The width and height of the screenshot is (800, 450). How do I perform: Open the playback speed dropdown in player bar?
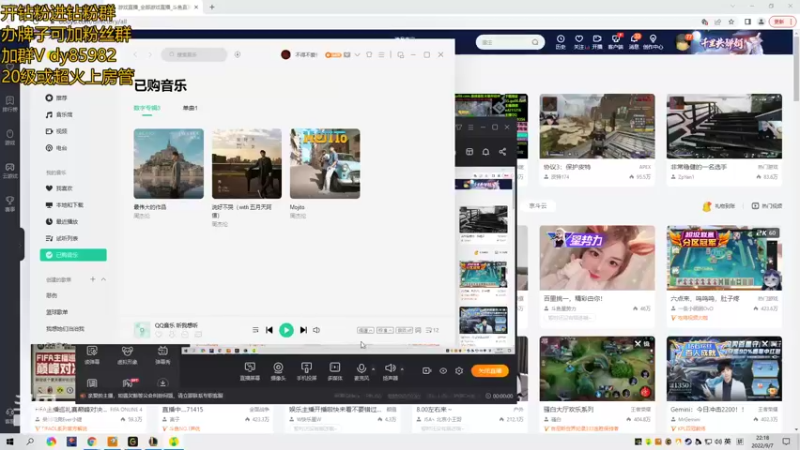[365, 331]
